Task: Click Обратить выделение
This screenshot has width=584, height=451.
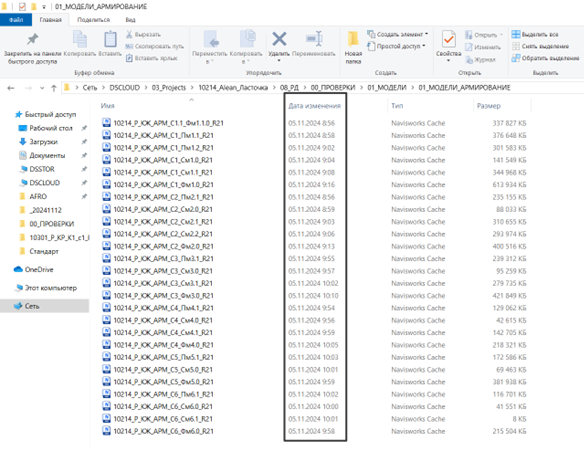Action: [545, 58]
